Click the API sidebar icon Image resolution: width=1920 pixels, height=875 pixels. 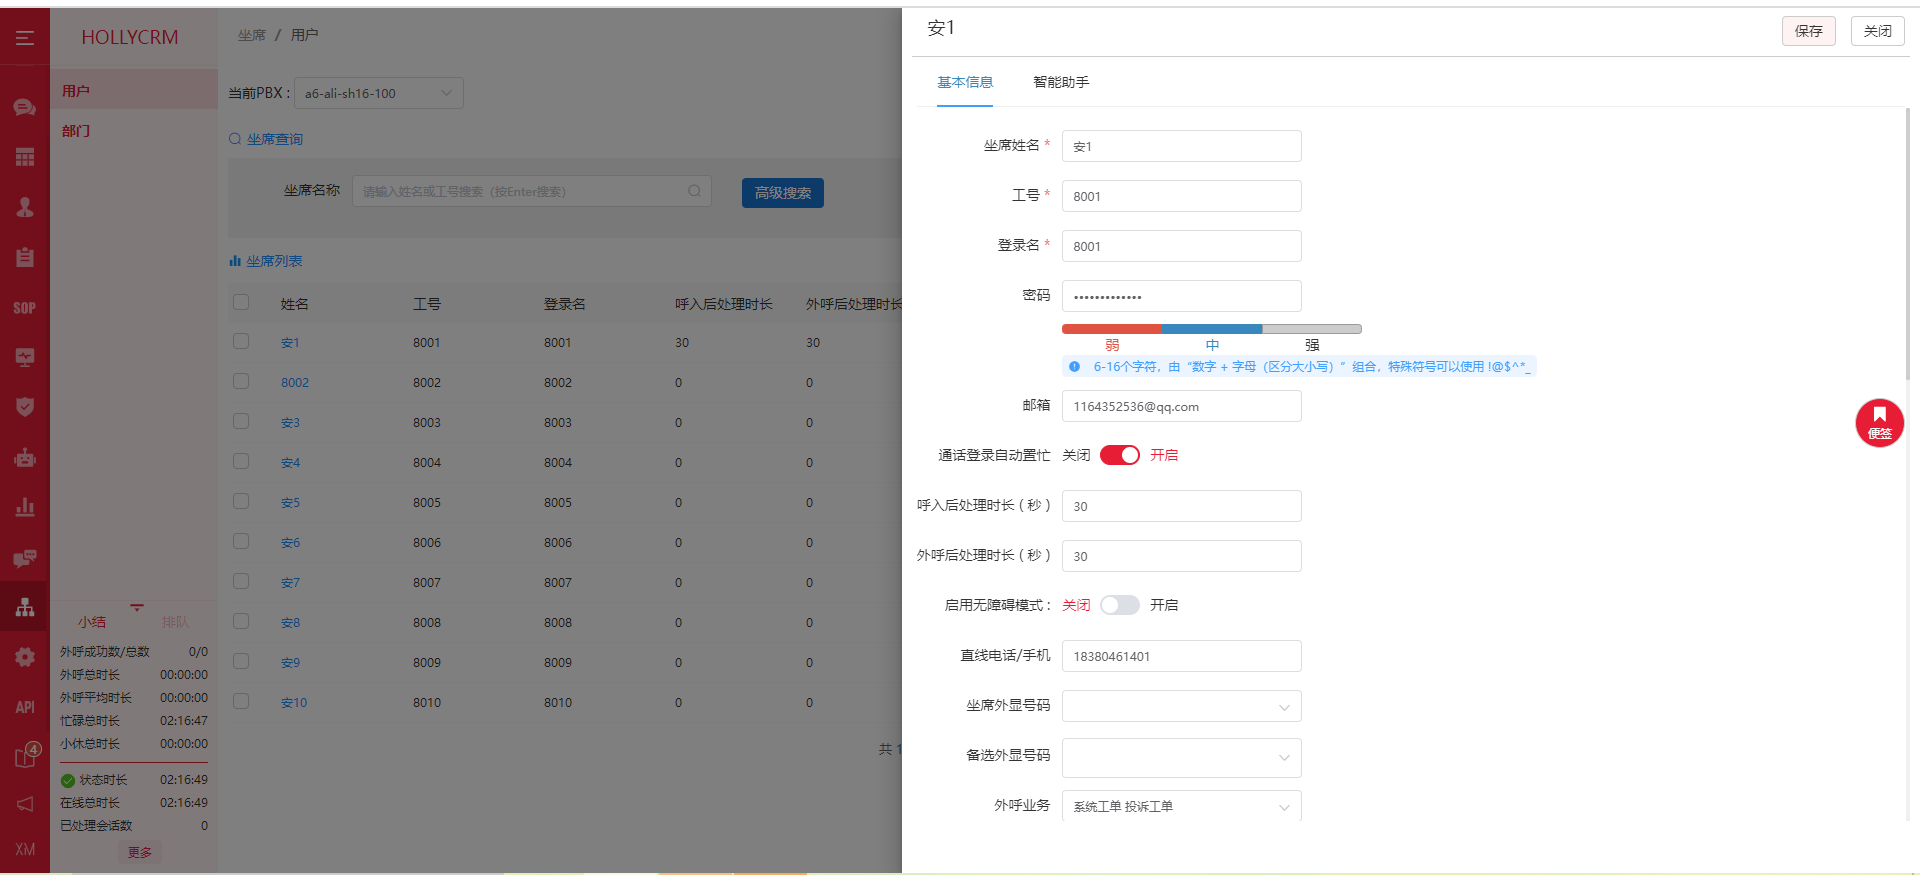[x=25, y=707]
